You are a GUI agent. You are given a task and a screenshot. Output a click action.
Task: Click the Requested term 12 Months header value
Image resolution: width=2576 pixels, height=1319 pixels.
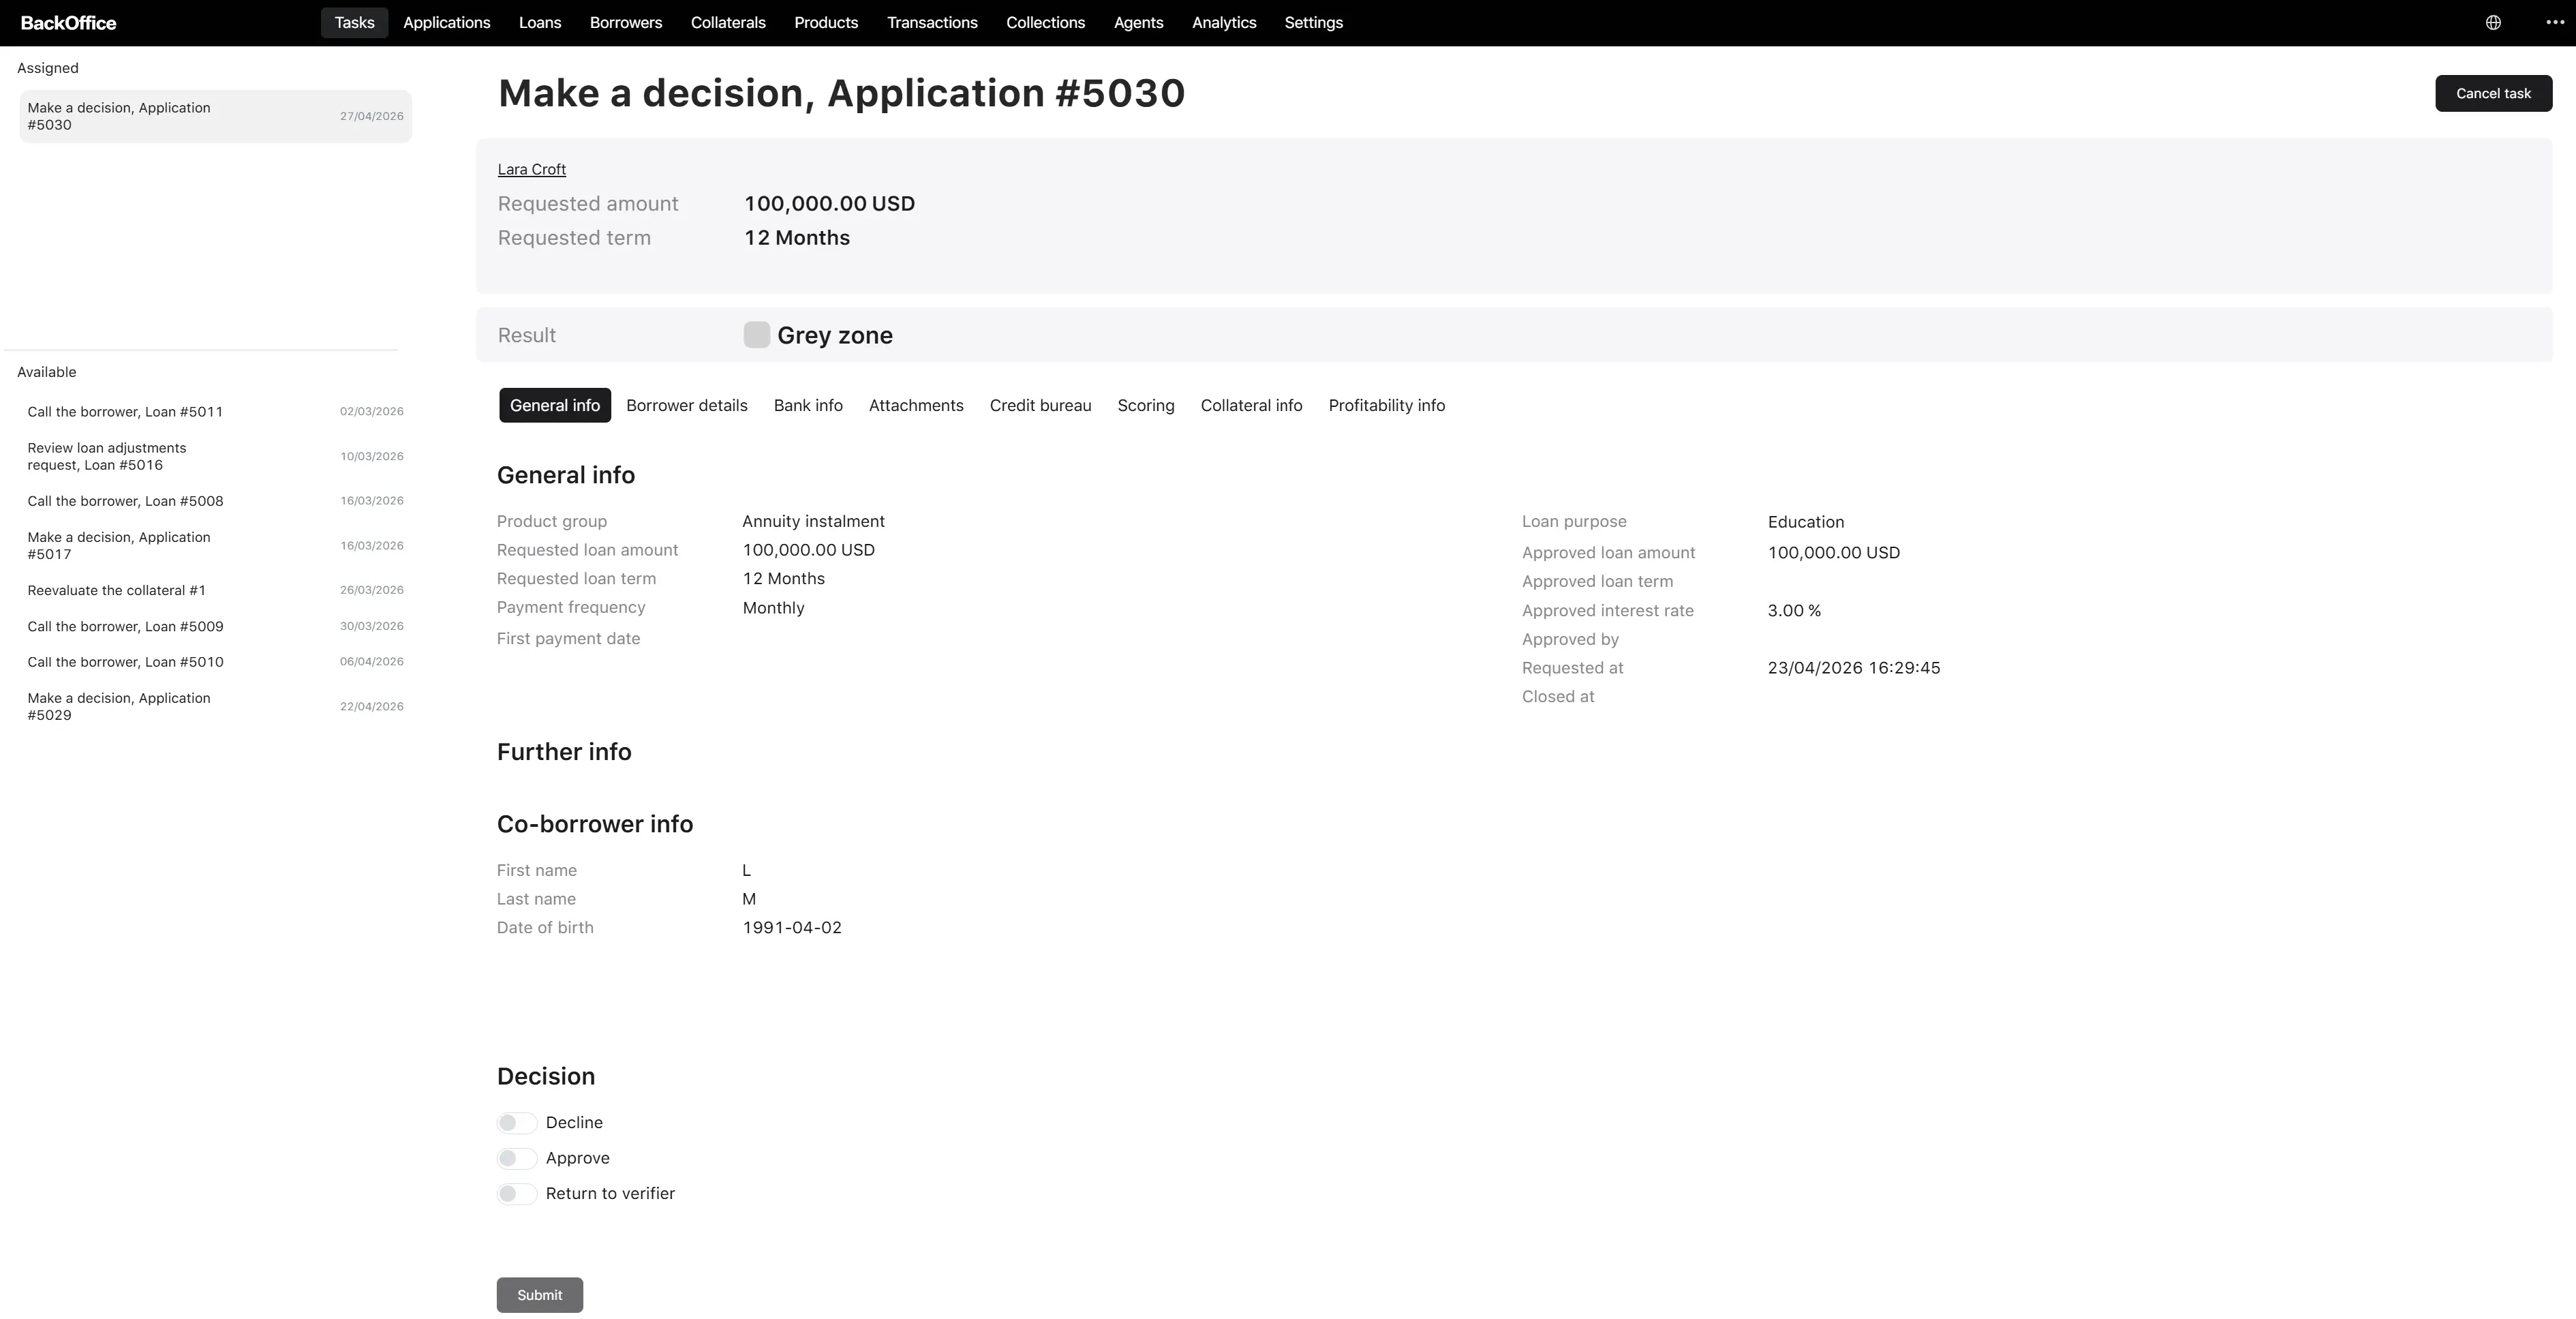[x=797, y=238]
